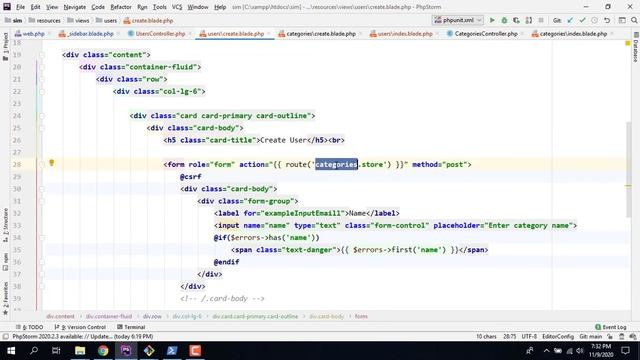Viewport: 640px width, 360px height.
Task: Open the layout window icon in toolbar
Action: 622,20
